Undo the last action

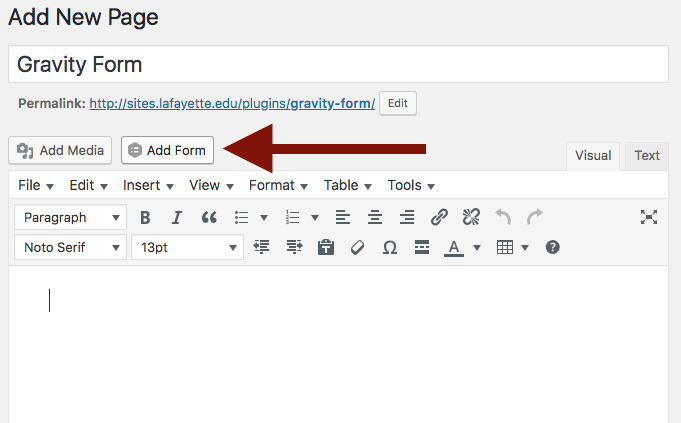[x=503, y=217]
